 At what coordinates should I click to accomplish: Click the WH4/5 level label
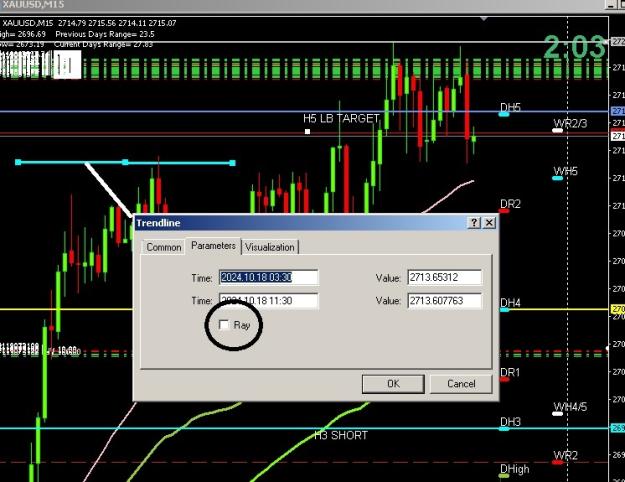pos(570,407)
